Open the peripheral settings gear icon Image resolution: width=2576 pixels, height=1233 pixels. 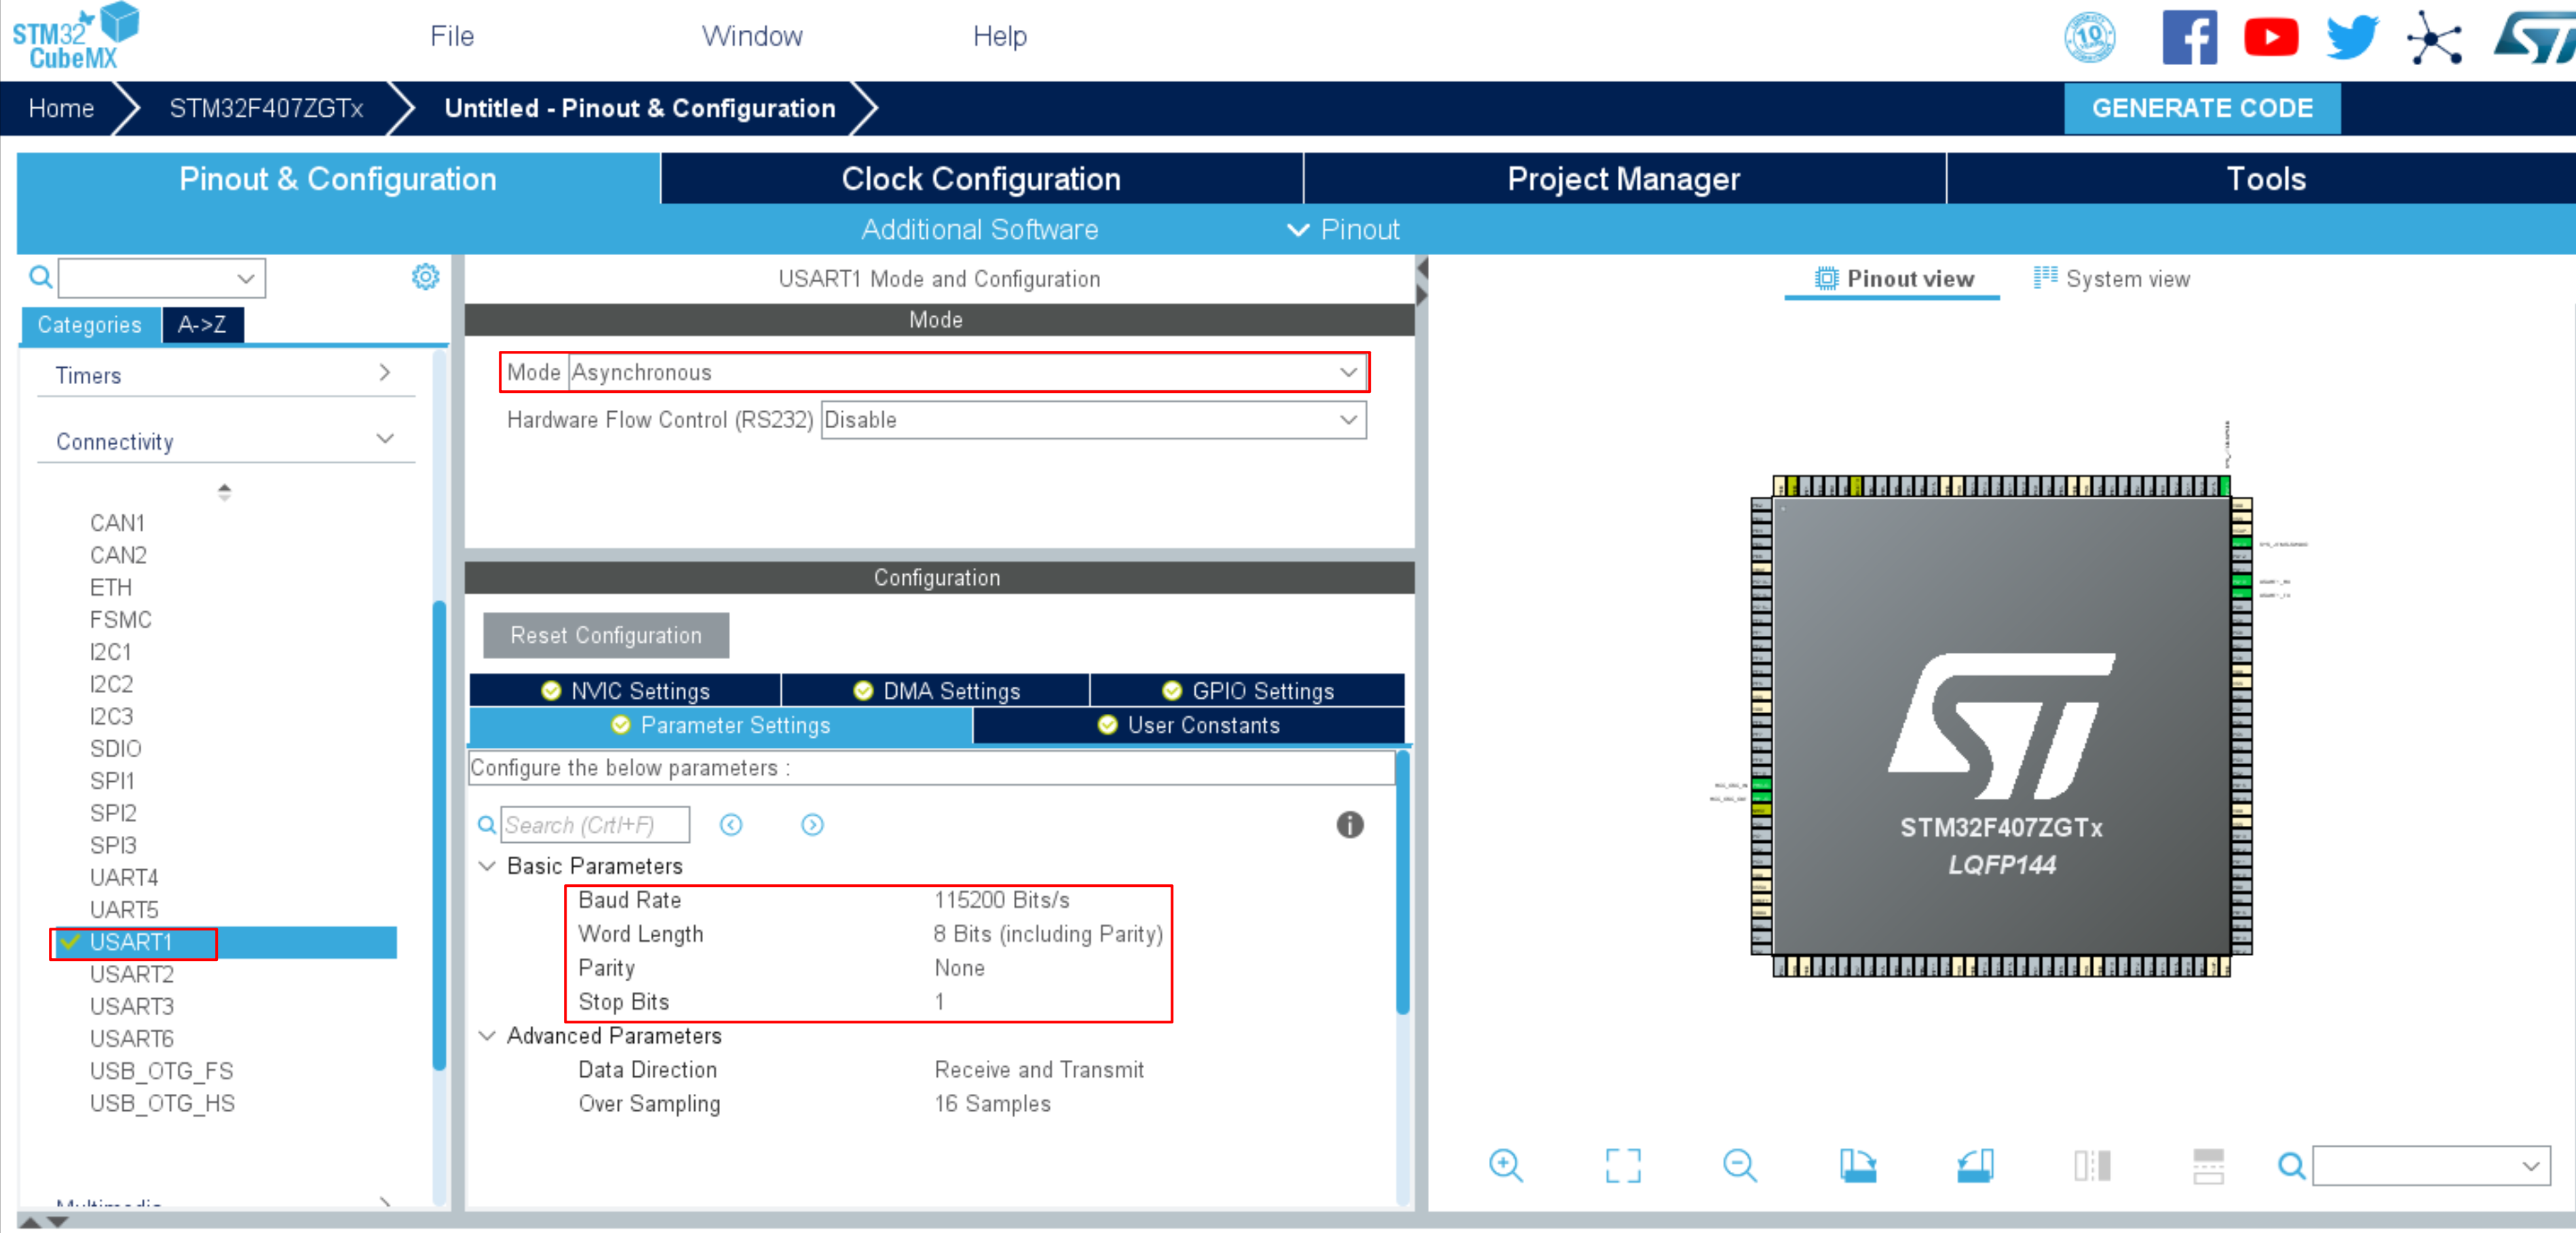[425, 277]
